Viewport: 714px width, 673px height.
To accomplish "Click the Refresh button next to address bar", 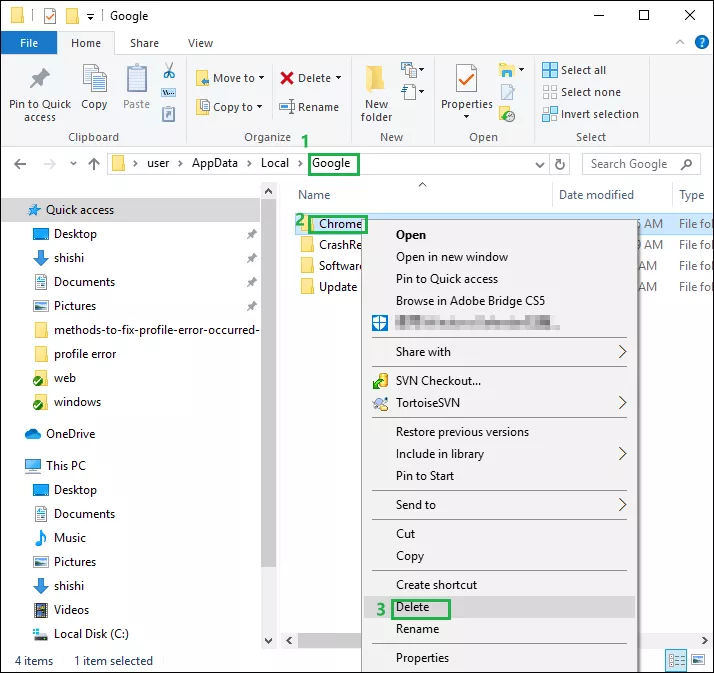I will [560, 164].
